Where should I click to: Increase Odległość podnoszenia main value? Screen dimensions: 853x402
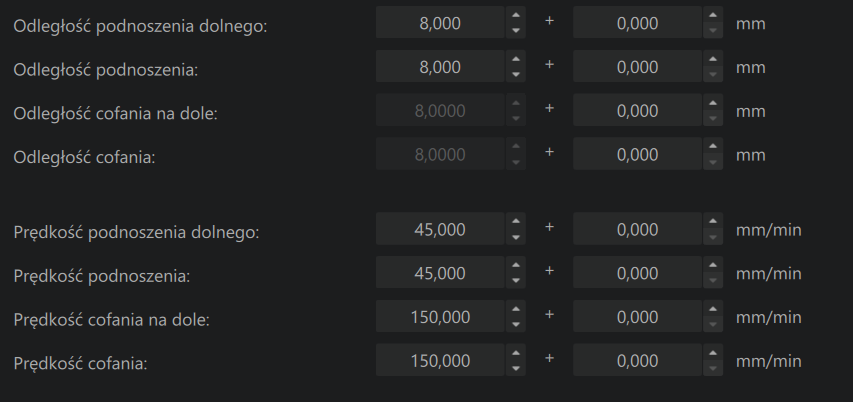[x=516, y=58]
